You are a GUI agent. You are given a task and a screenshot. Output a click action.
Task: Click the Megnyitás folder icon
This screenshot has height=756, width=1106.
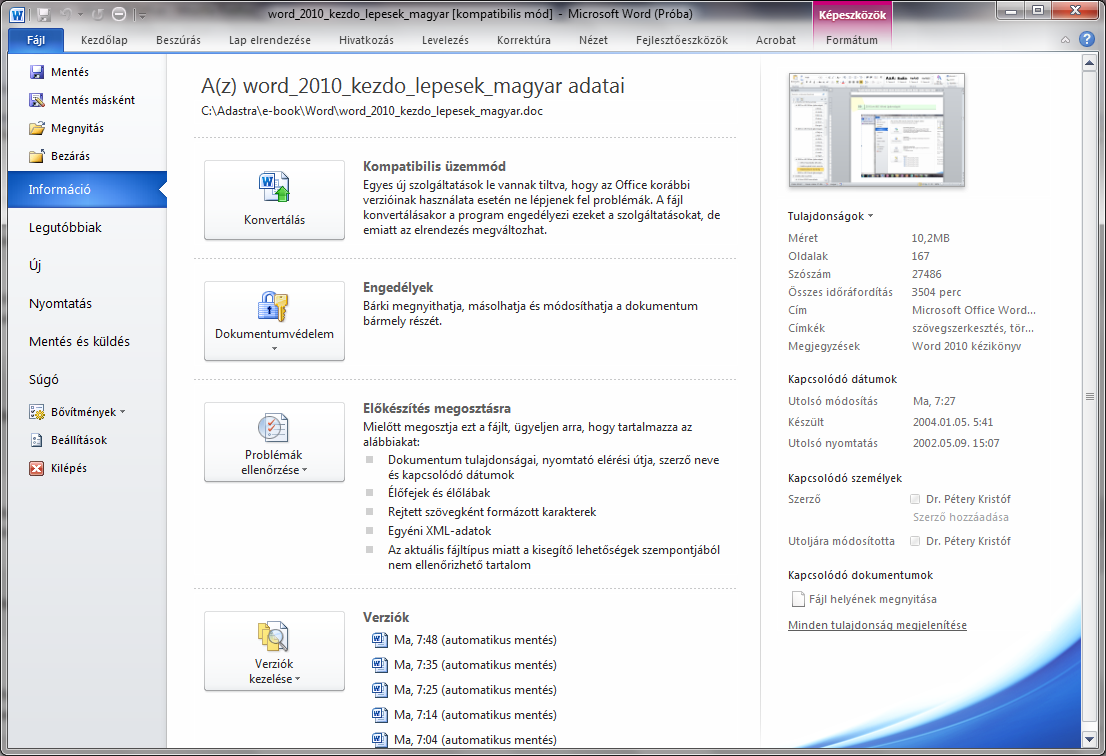point(37,128)
